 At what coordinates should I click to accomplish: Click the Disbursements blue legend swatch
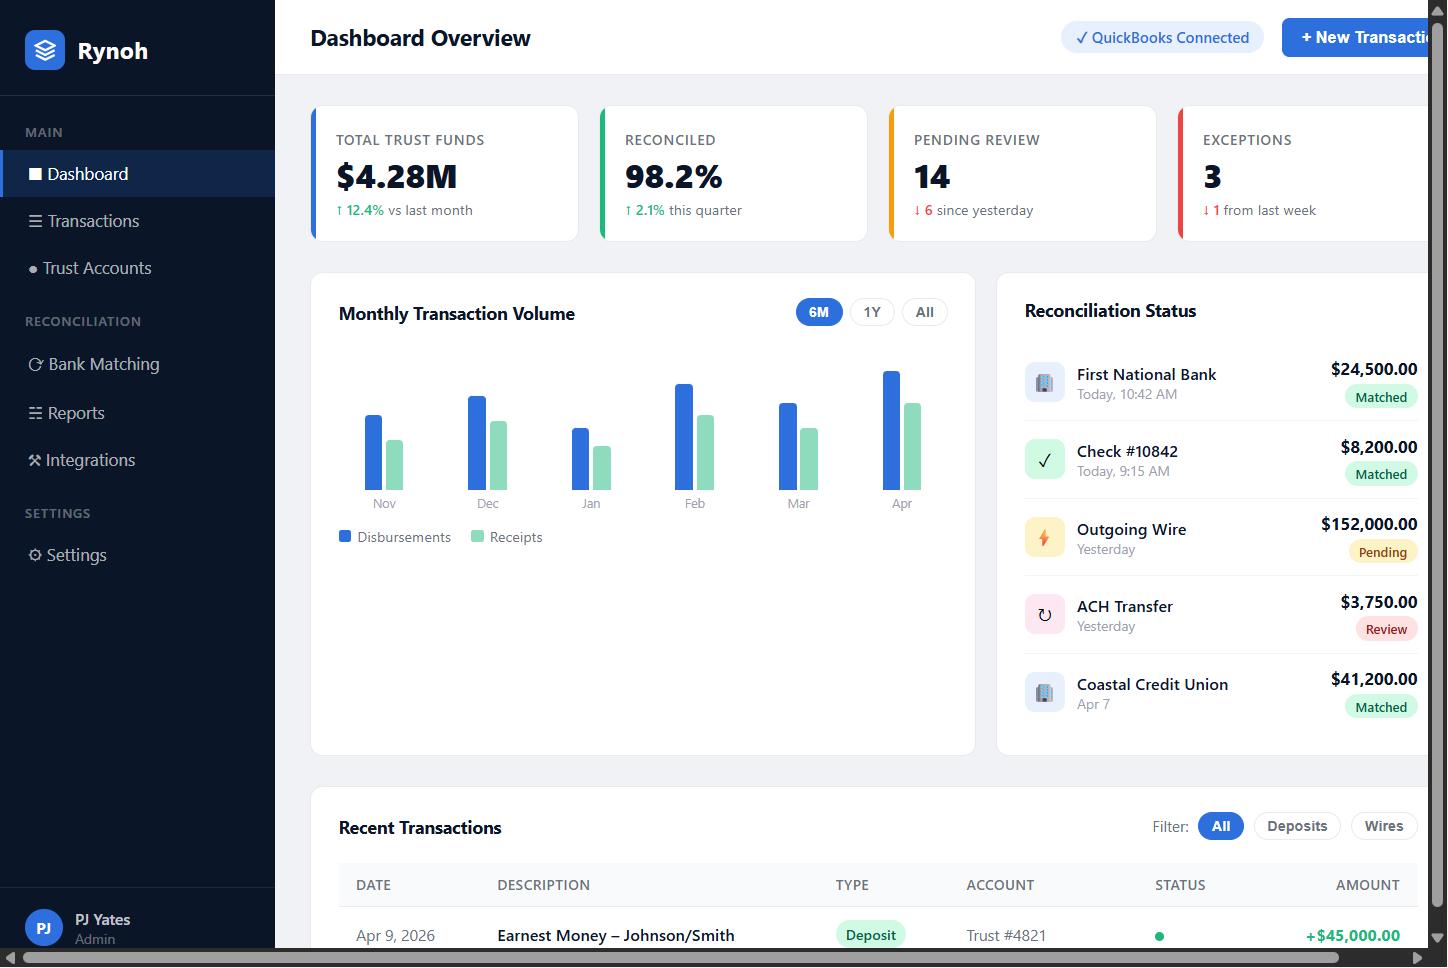pos(345,536)
